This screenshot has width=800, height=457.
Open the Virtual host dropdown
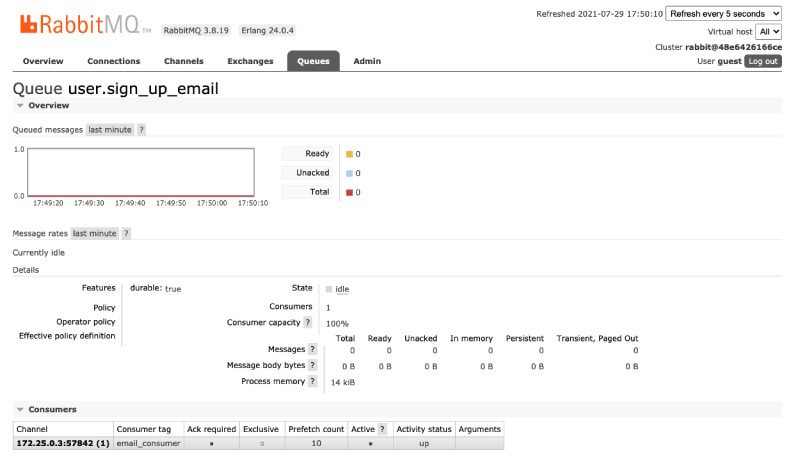[768, 32]
